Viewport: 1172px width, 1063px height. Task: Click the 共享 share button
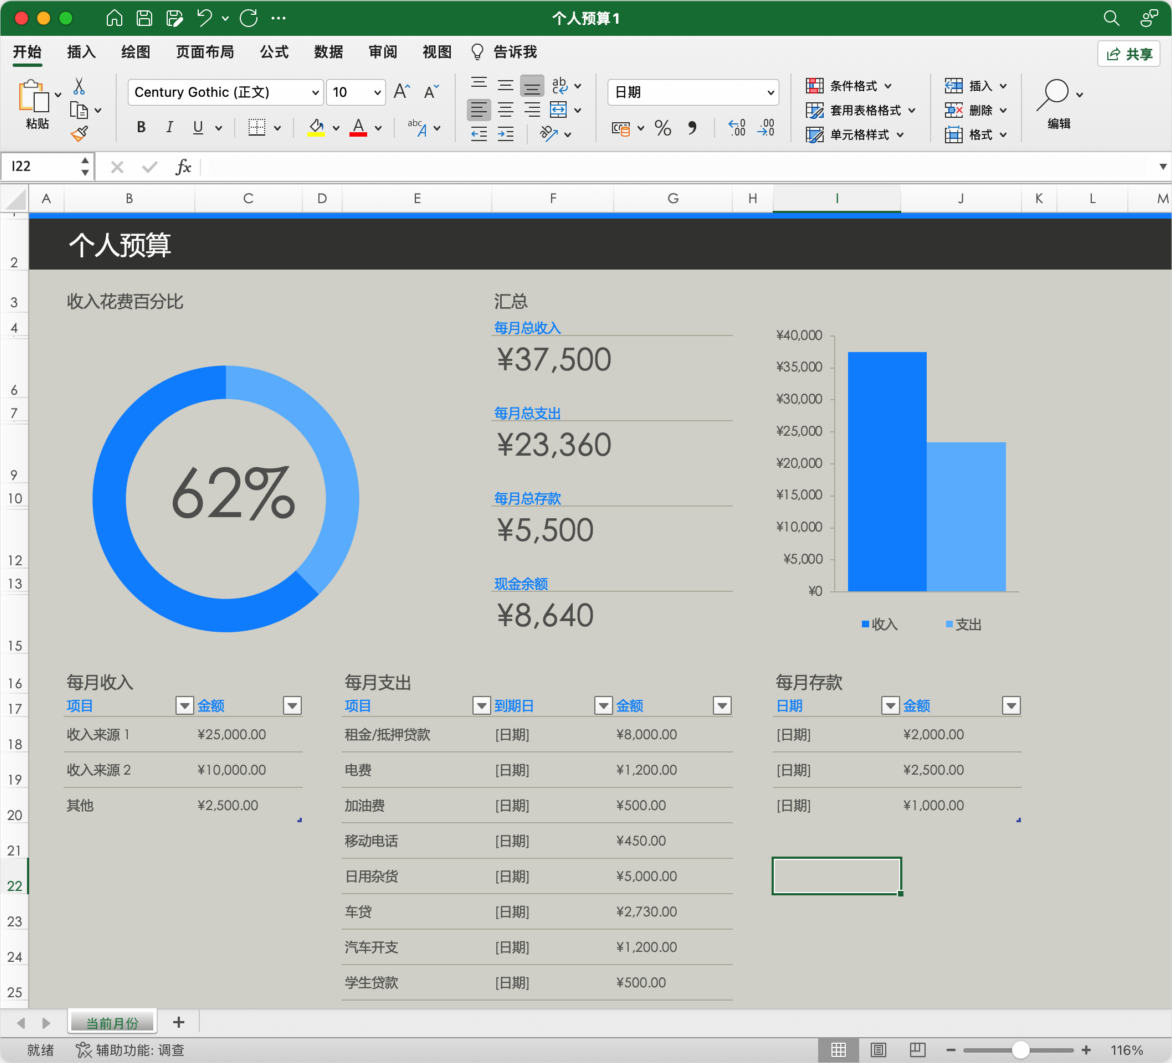click(1129, 54)
